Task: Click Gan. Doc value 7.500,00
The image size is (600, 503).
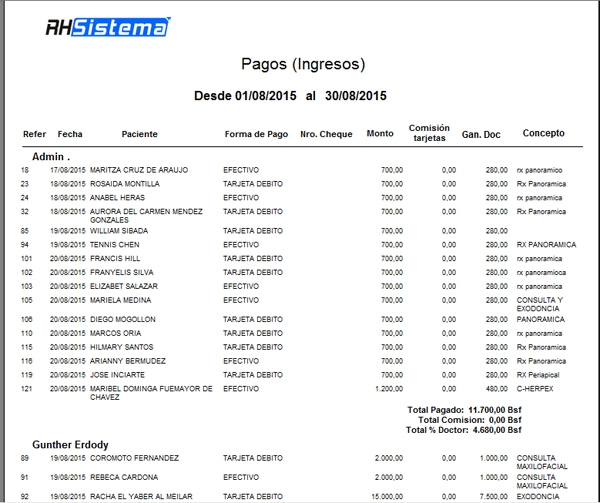Action: [x=494, y=496]
